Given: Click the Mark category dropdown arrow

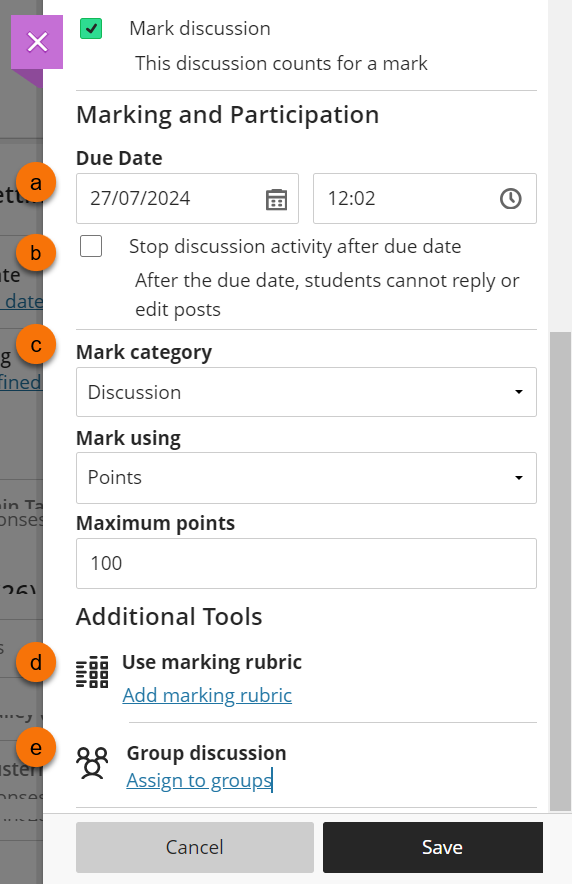Looking at the screenshot, I should (518, 392).
